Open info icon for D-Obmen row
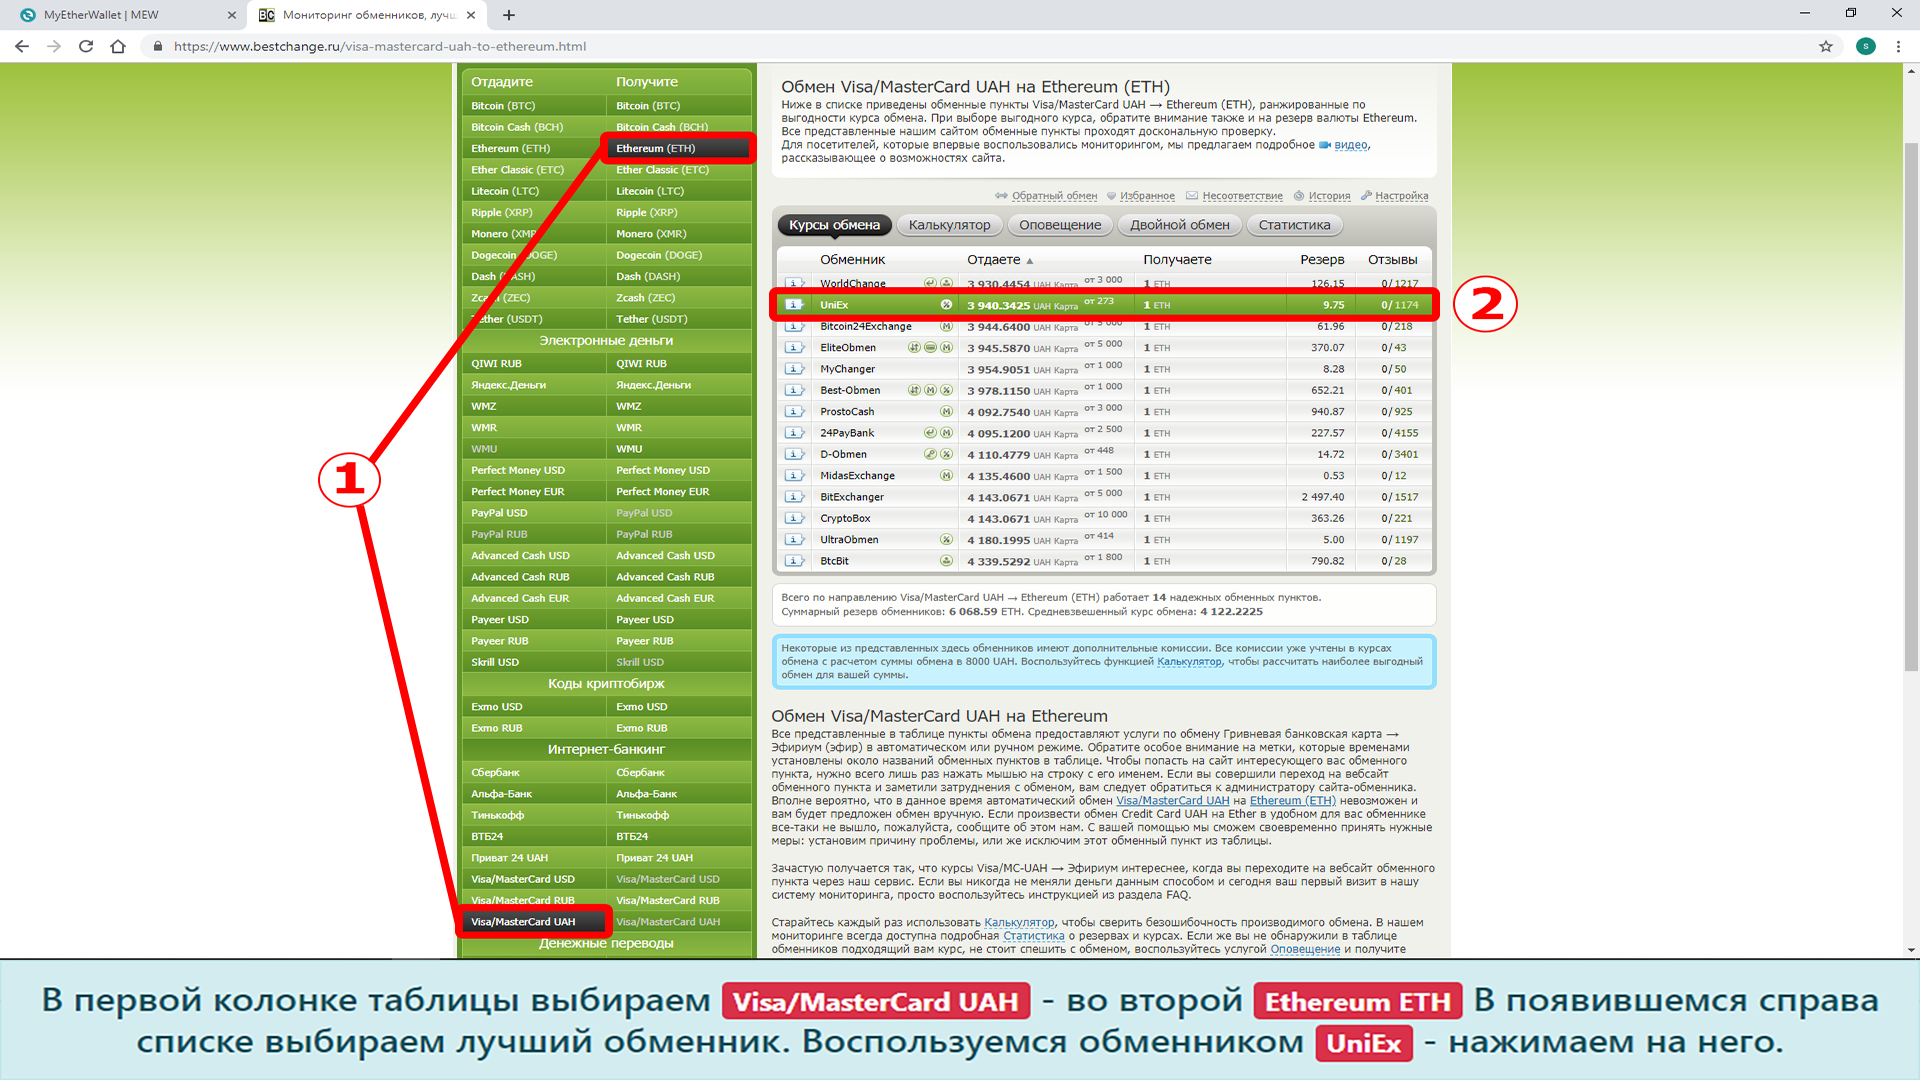 coord(794,455)
